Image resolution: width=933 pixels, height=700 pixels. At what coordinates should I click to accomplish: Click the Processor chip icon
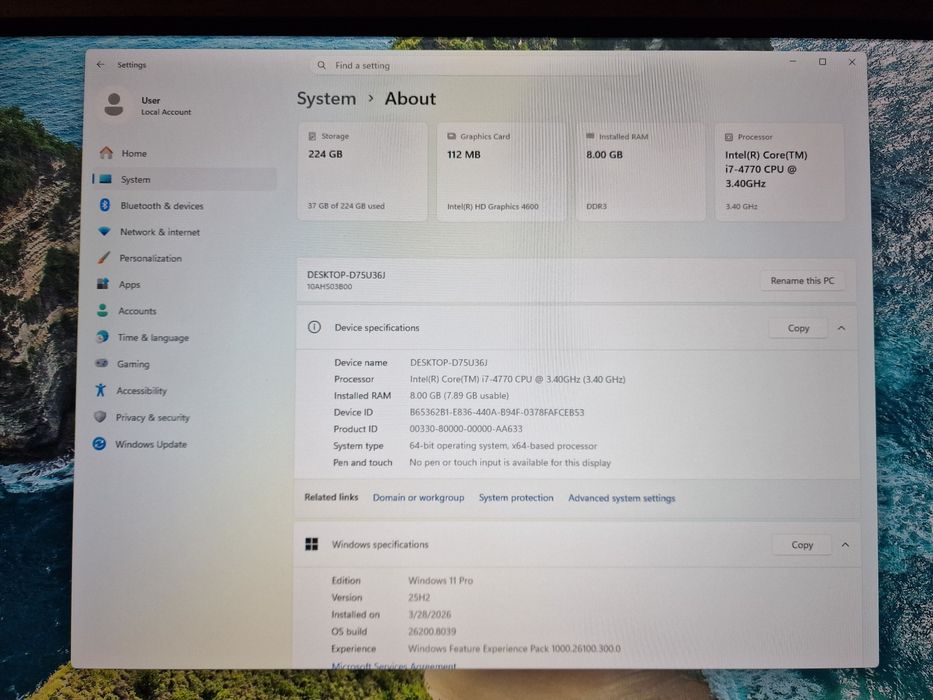click(x=729, y=137)
